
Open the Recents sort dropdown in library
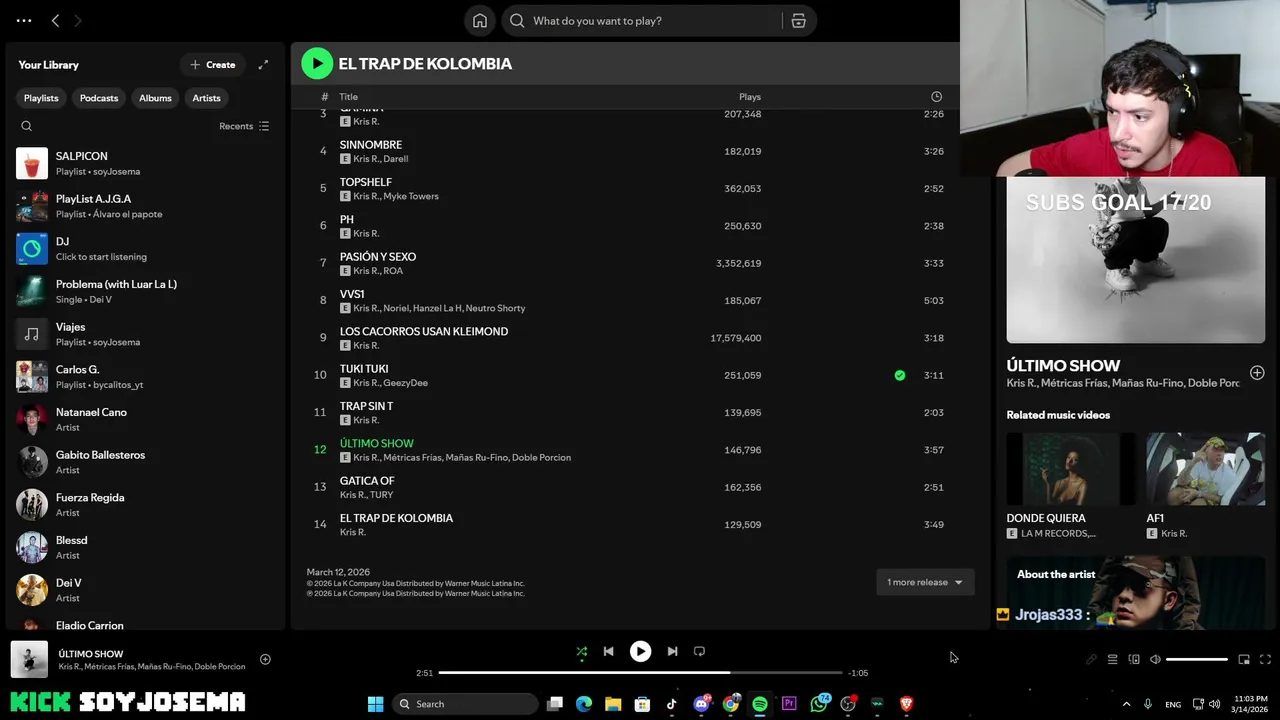click(244, 126)
